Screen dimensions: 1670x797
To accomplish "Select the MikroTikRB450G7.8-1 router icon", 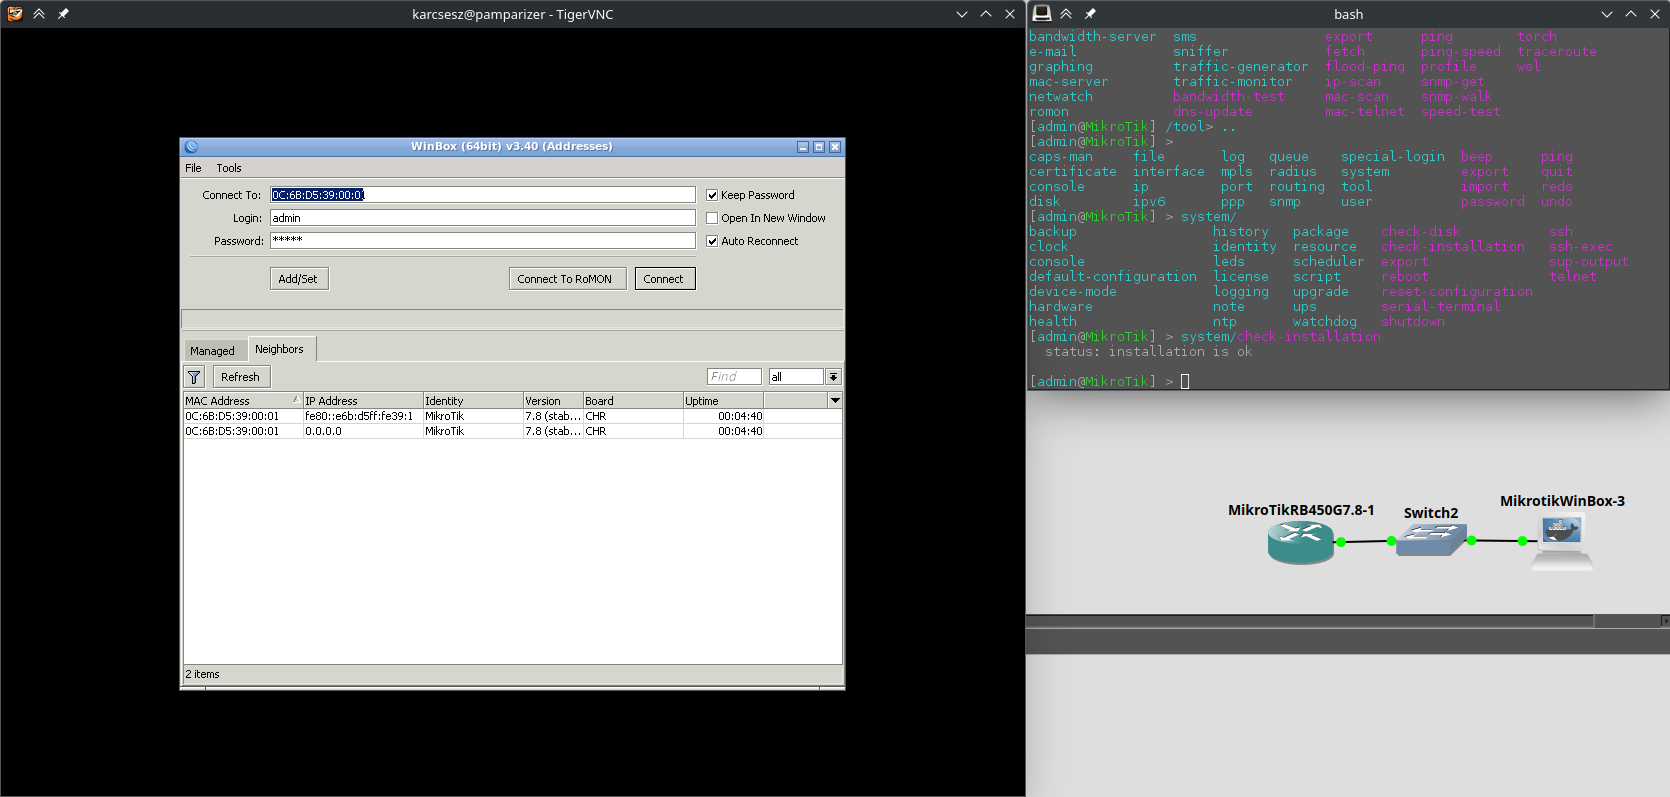I will 1300,543.
